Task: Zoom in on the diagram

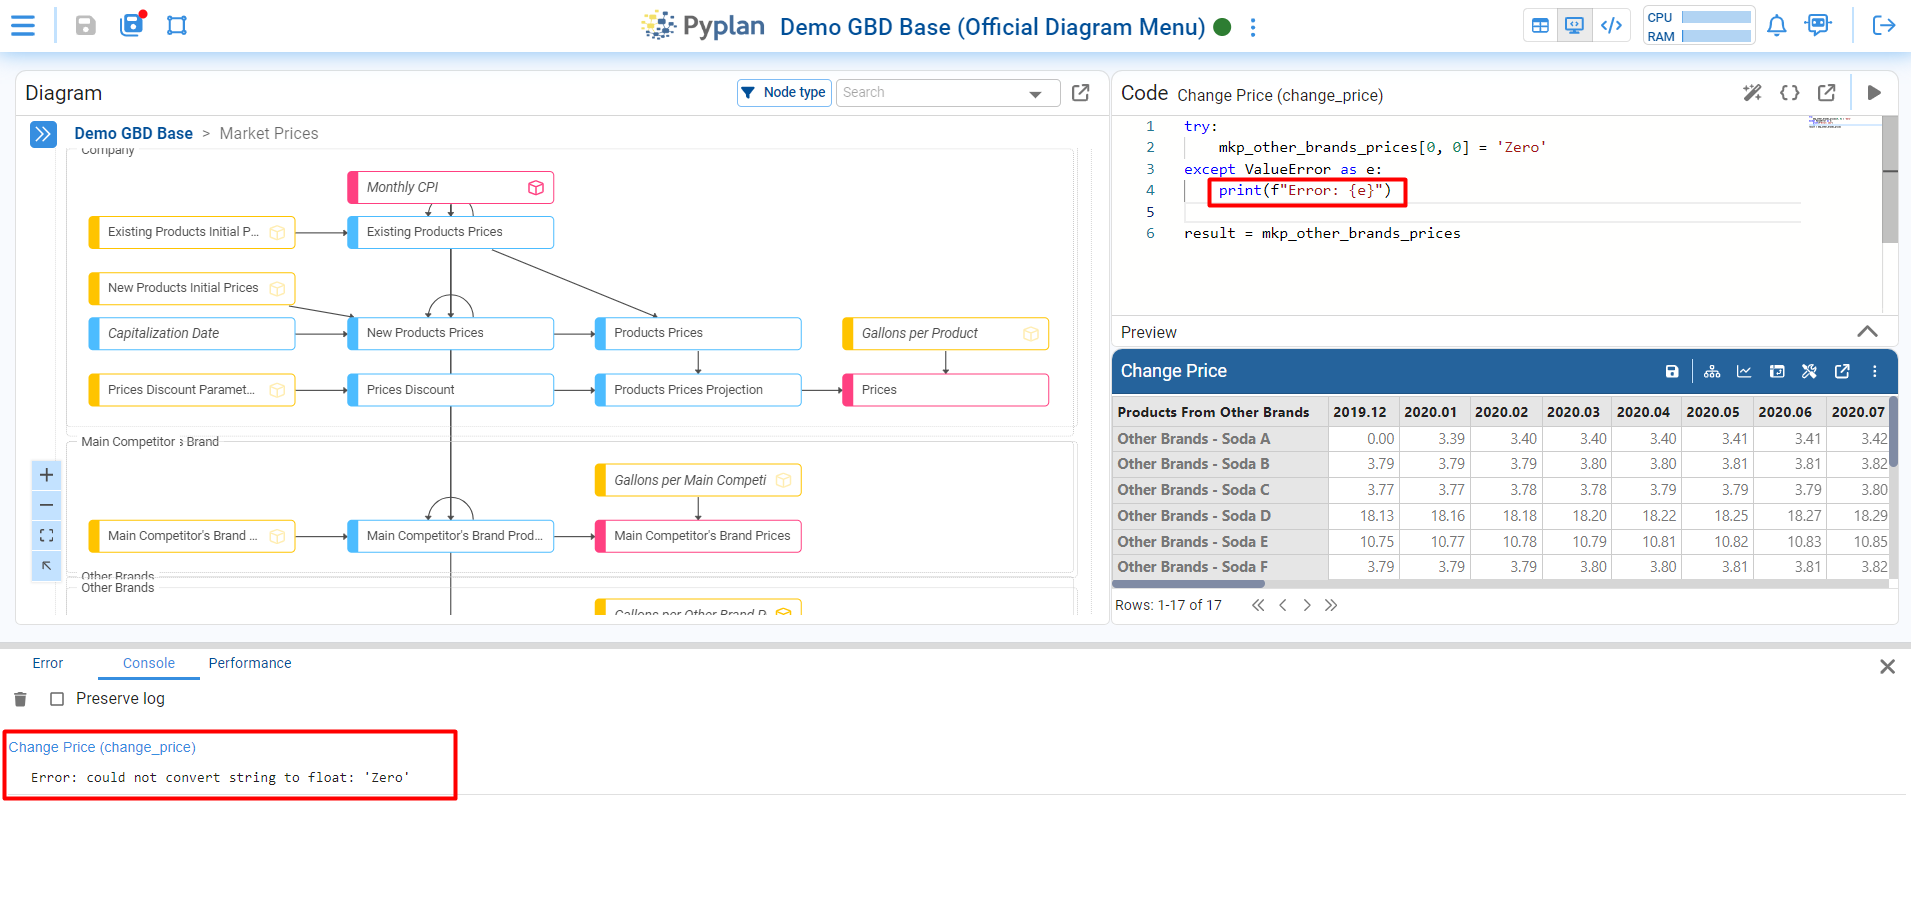Action: coord(46,475)
